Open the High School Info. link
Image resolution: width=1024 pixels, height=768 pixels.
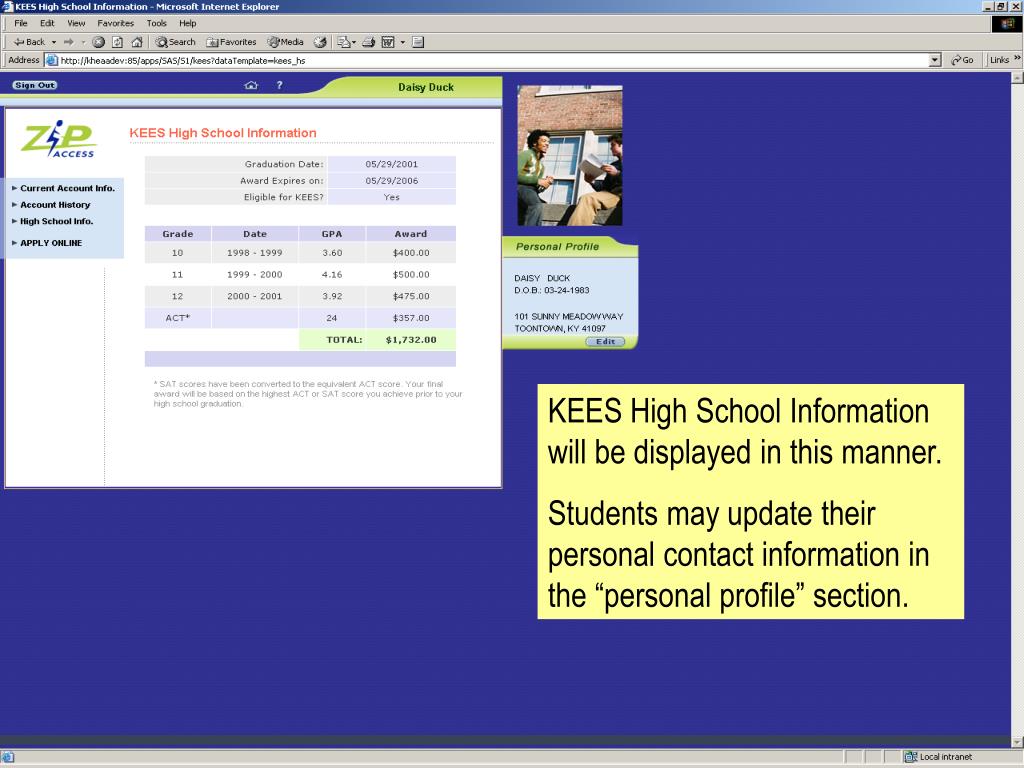(56, 221)
